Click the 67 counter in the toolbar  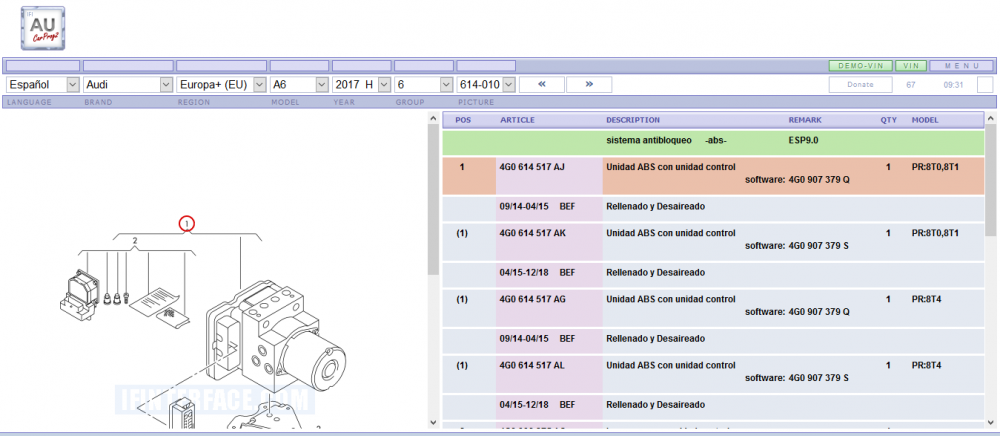911,84
